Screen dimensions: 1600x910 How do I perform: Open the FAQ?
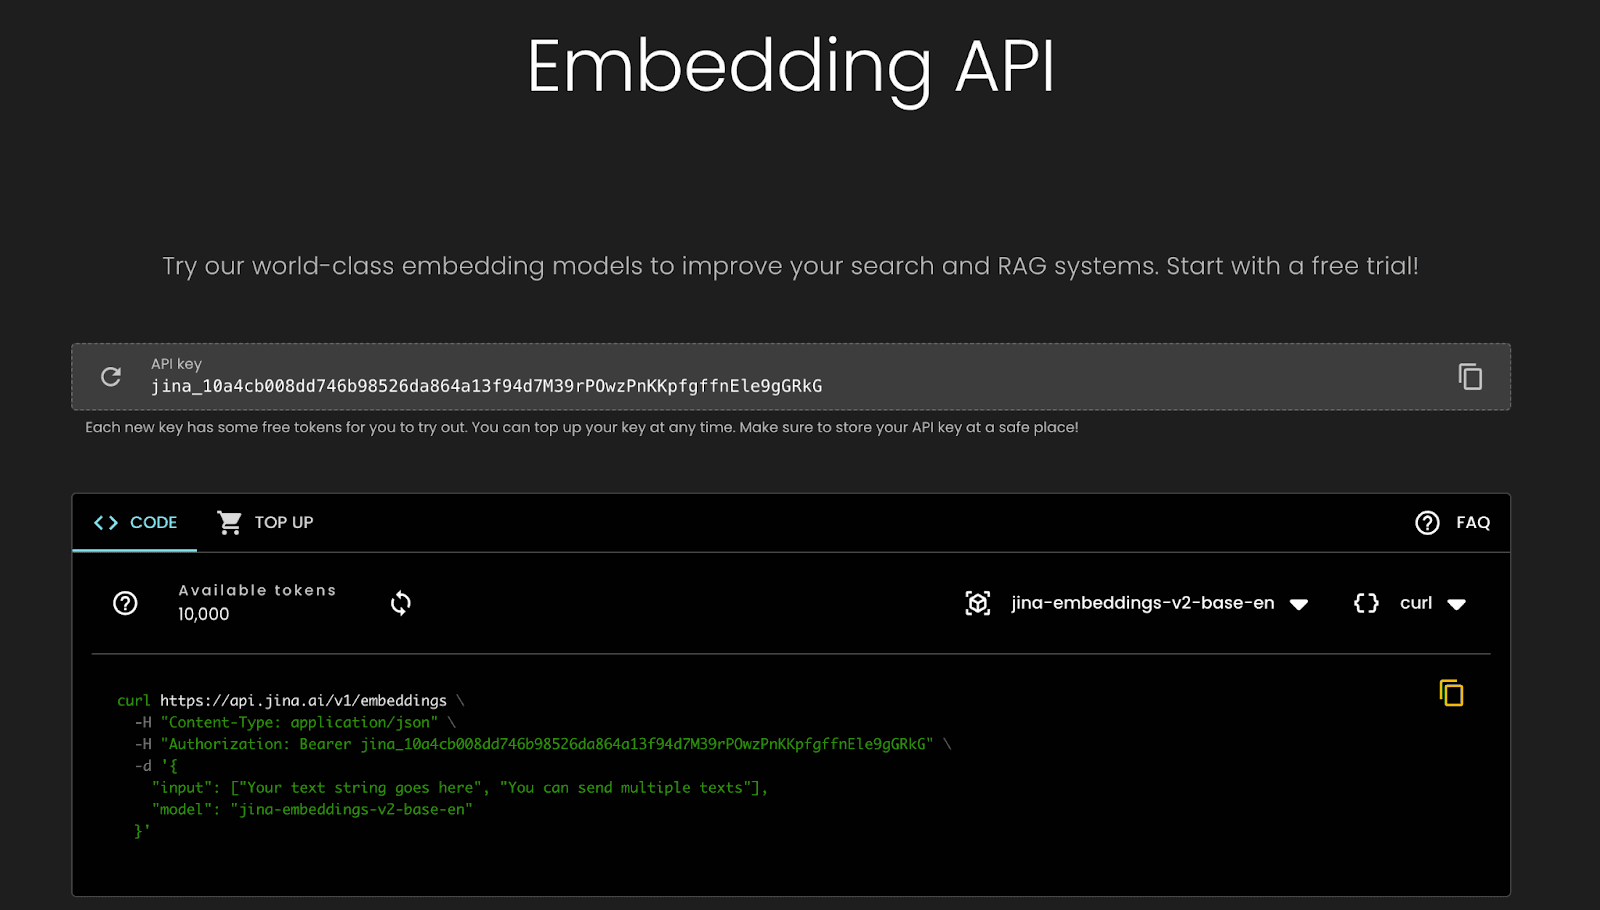point(1472,523)
